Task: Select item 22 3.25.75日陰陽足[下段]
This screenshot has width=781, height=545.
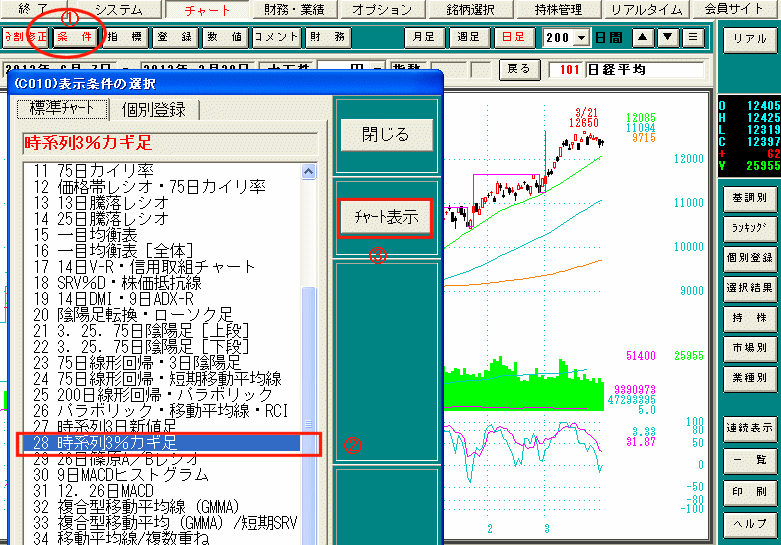Action: (162, 347)
